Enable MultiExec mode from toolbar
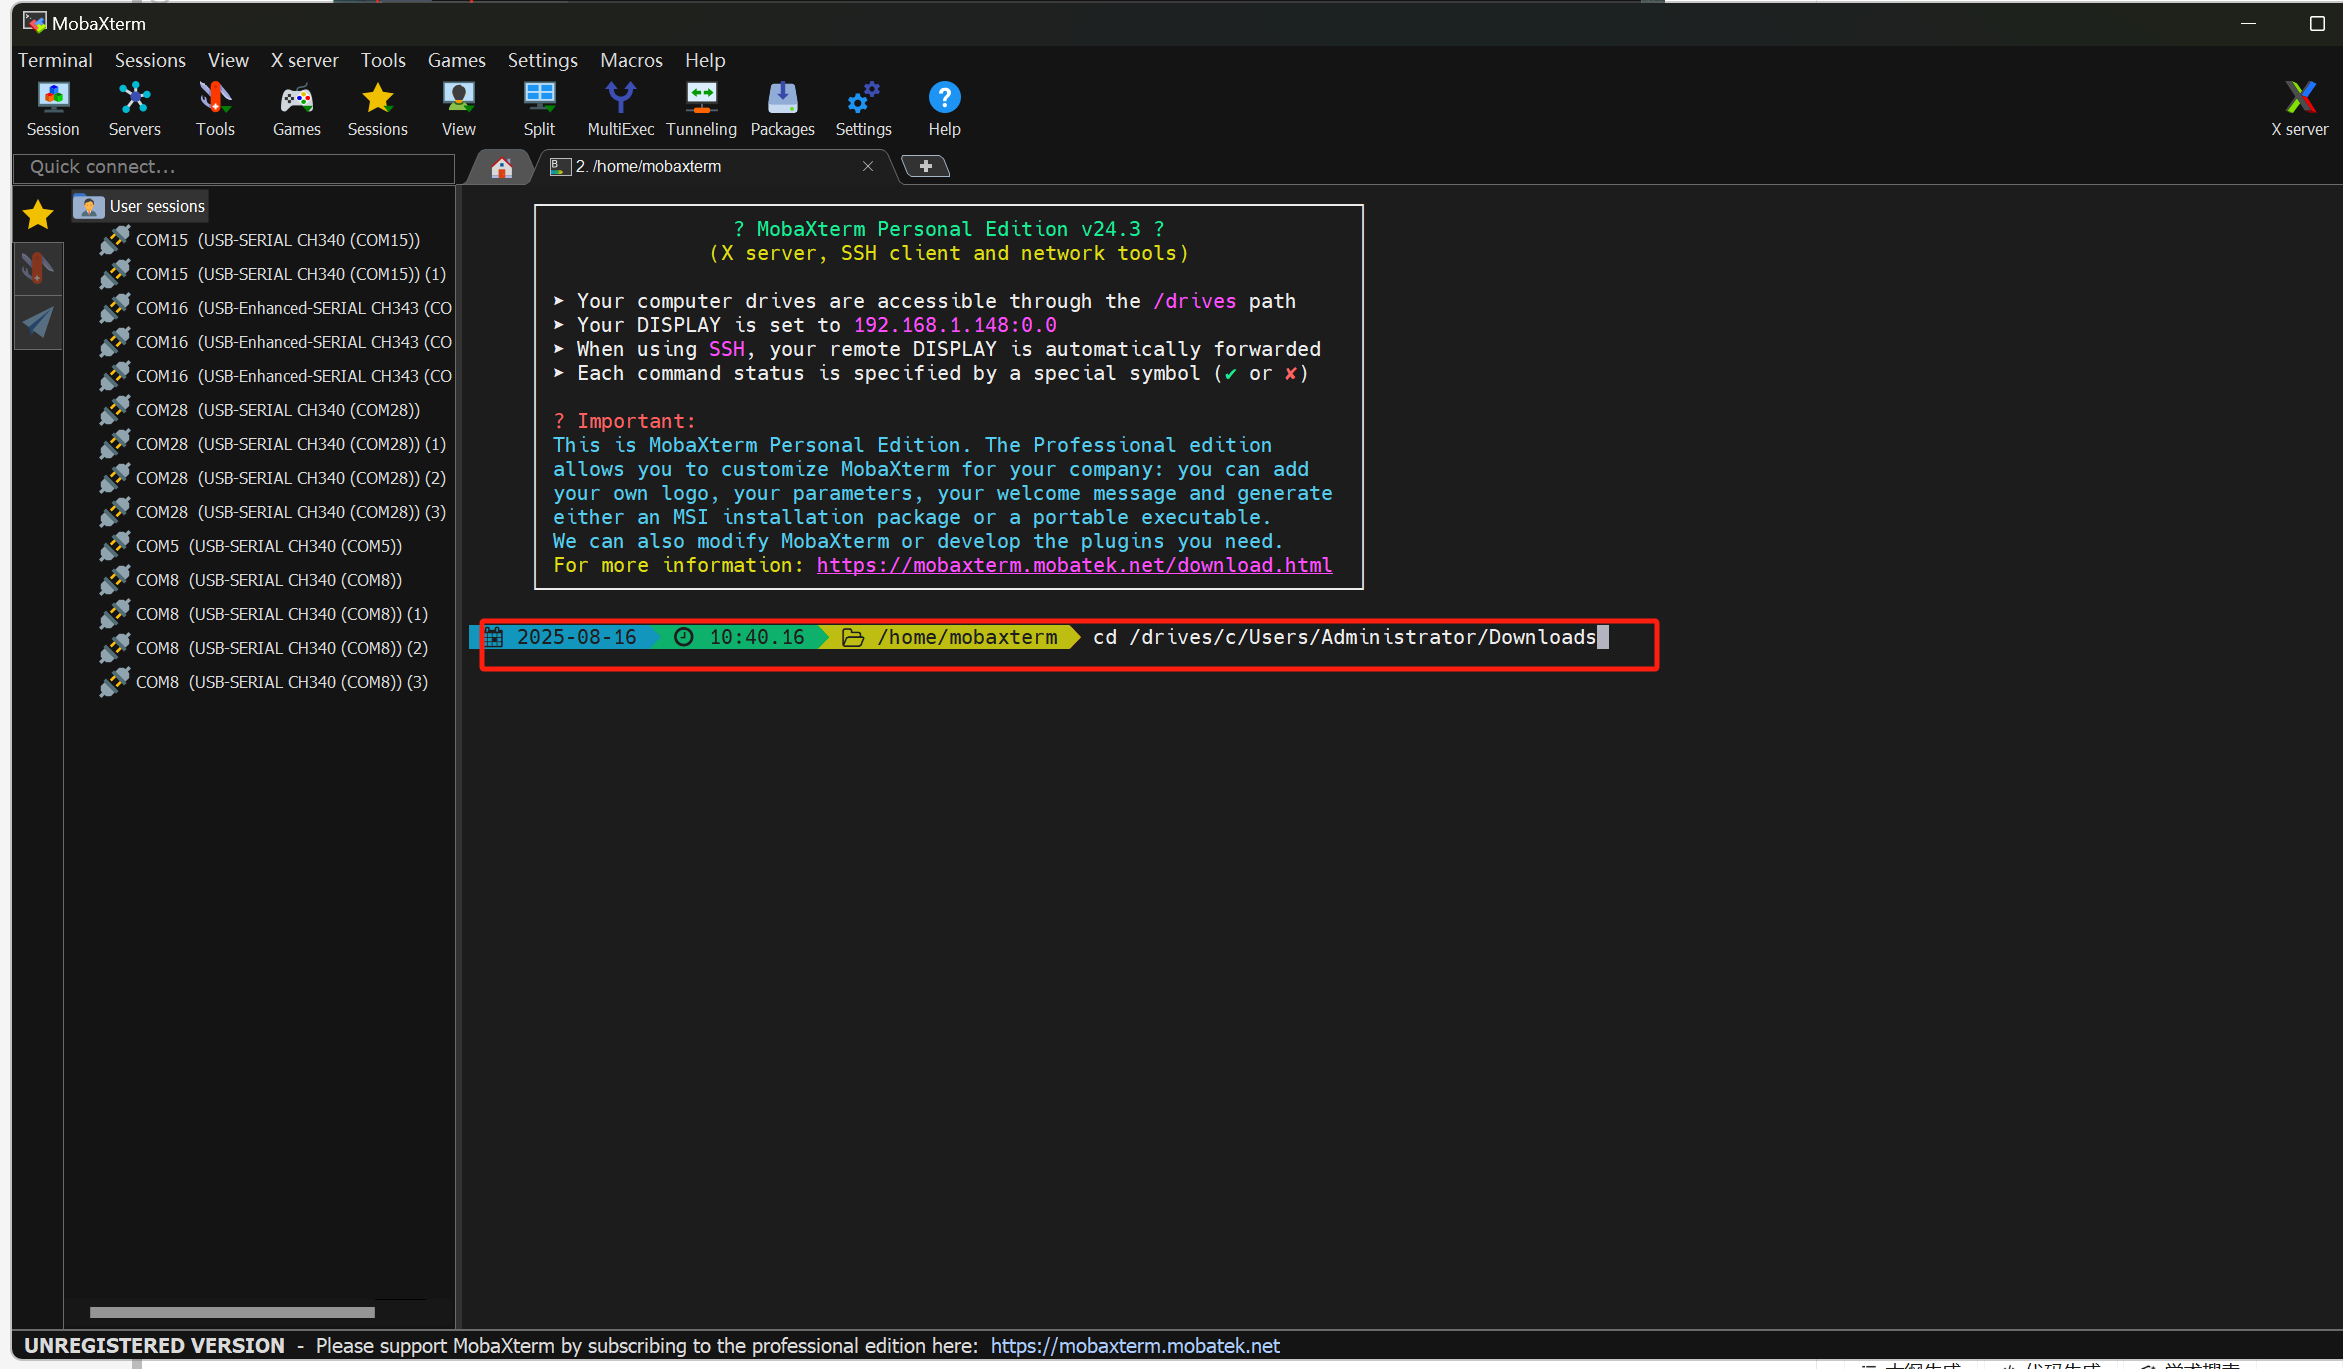This screenshot has width=2343, height=1369. 621,109
